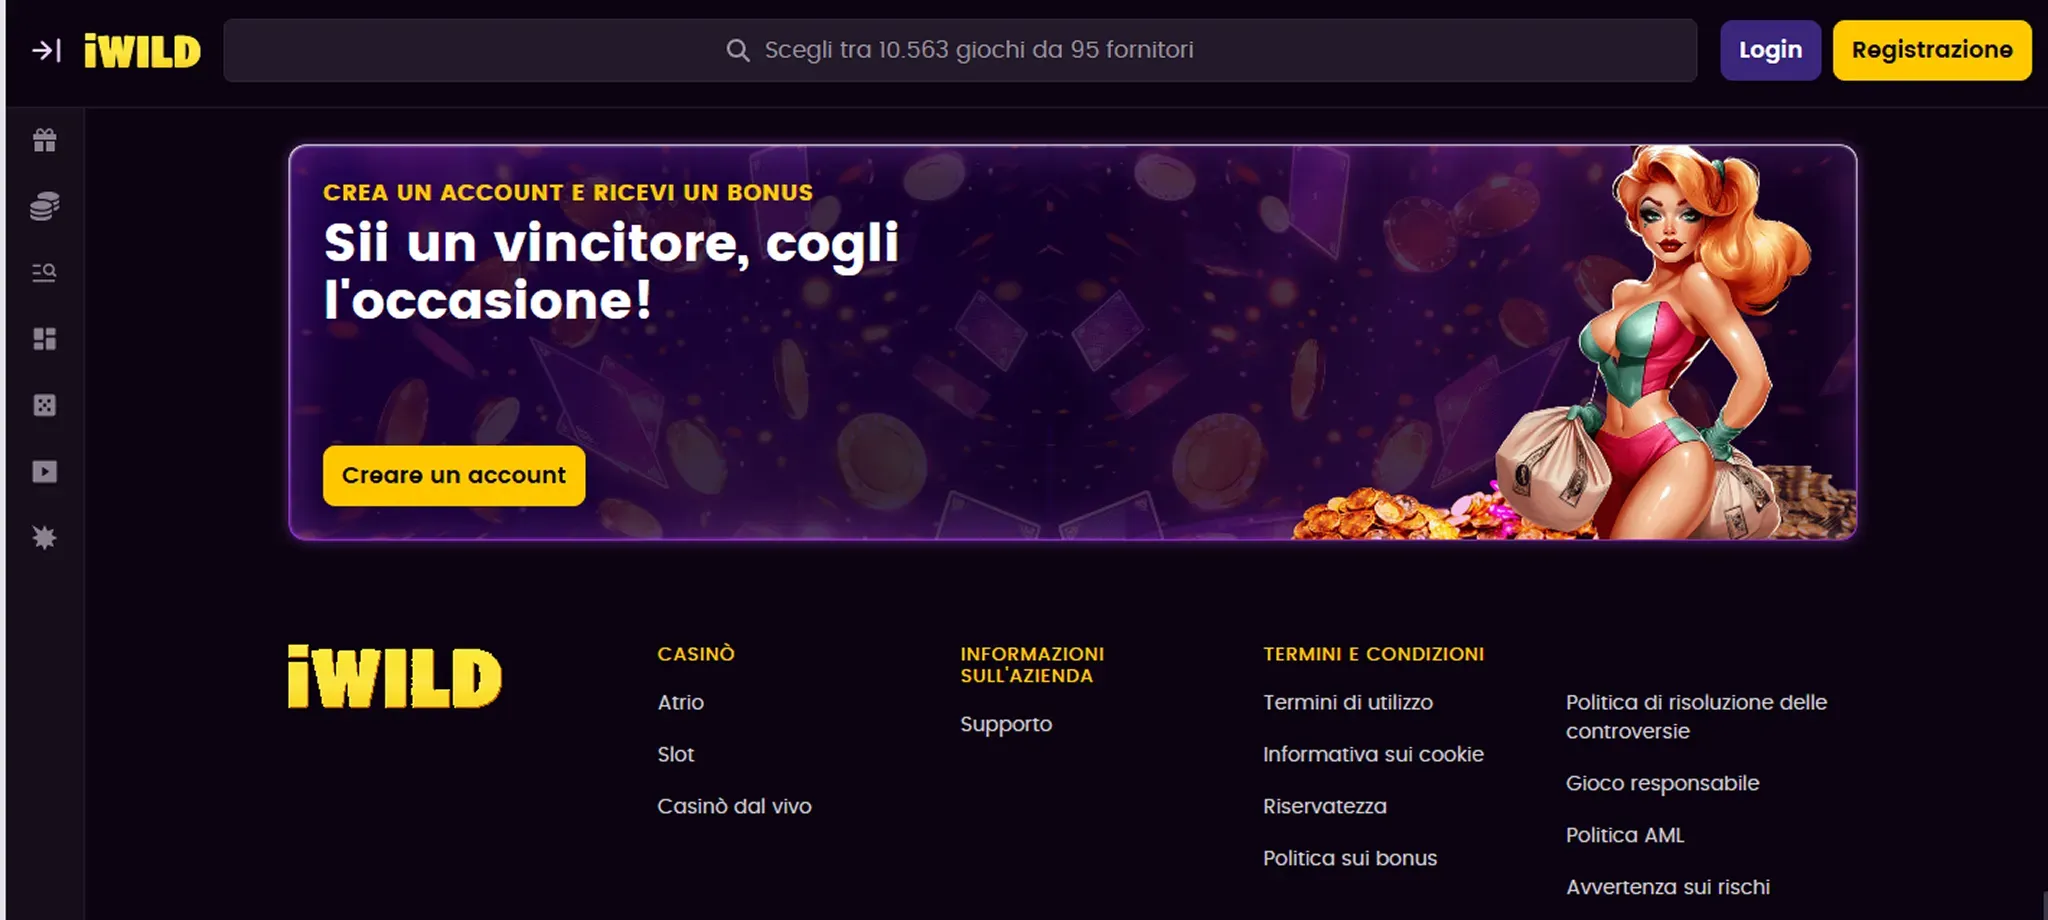The height and width of the screenshot is (920, 2048).
Task: Open the search list sidebar icon
Action: [x=44, y=272]
